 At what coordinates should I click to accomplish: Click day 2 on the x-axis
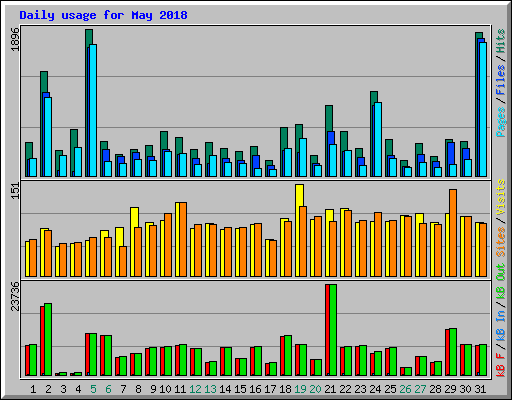click(x=48, y=389)
